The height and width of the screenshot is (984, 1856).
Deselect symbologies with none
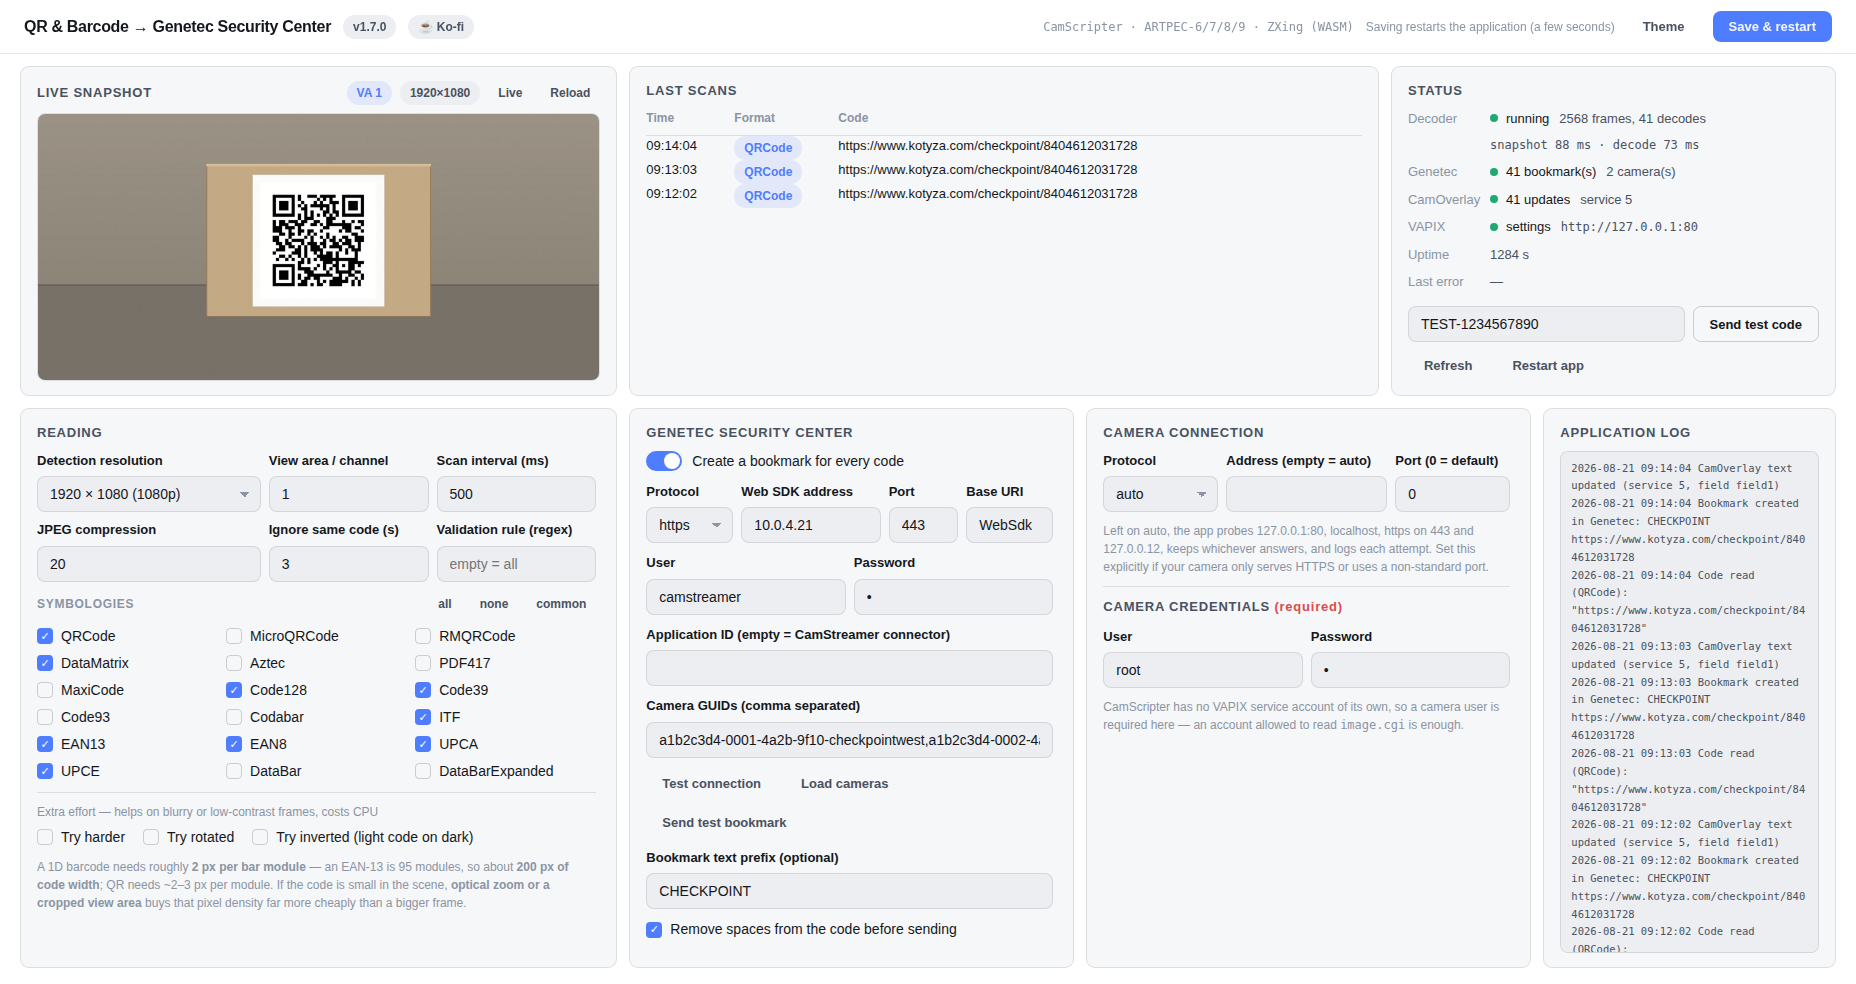click(494, 604)
